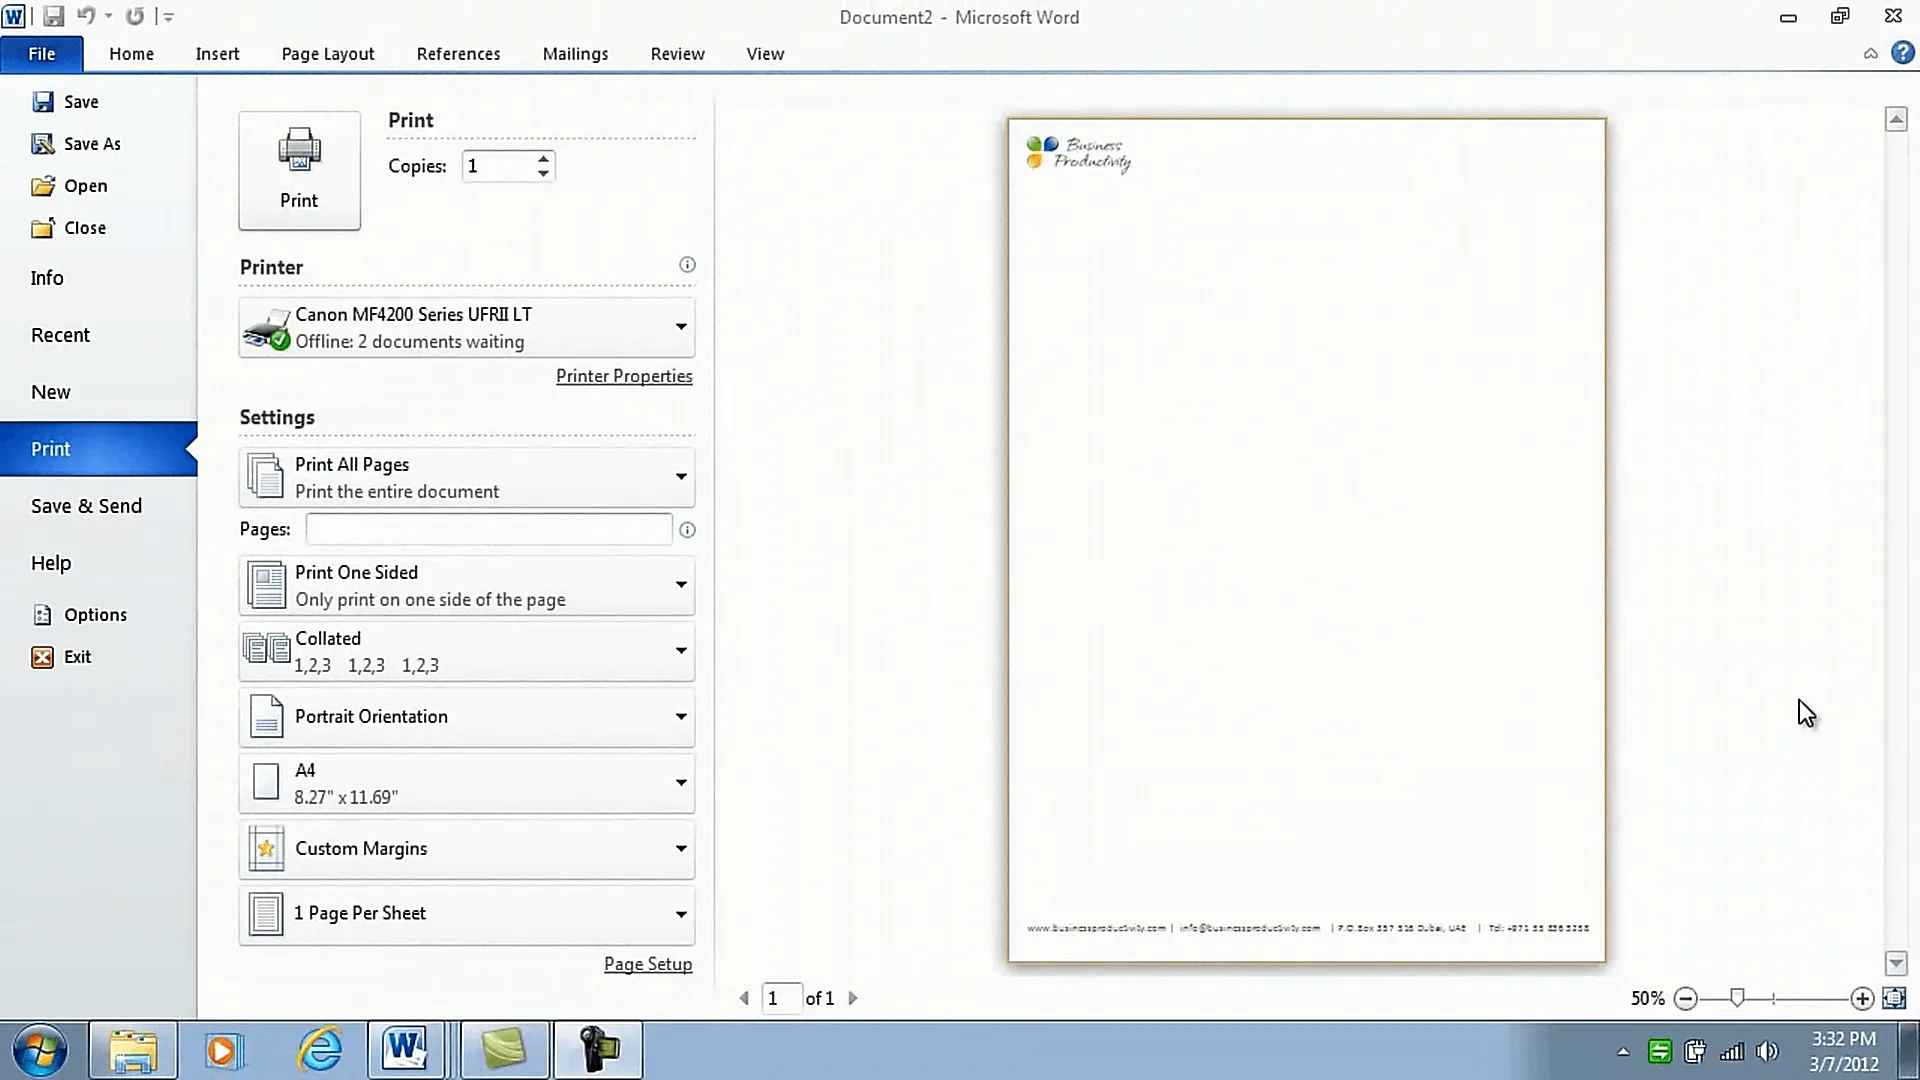The height and width of the screenshot is (1080, 1920).
Task: Click the large Print button
Action: click(x=299, y=171)
